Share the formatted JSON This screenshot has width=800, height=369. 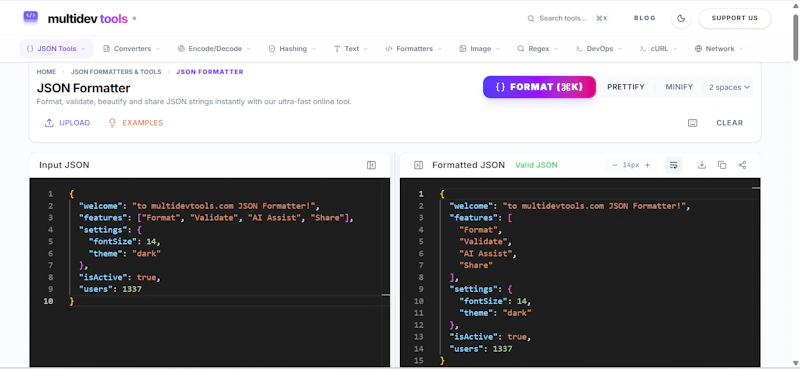[x=742, y=165]
